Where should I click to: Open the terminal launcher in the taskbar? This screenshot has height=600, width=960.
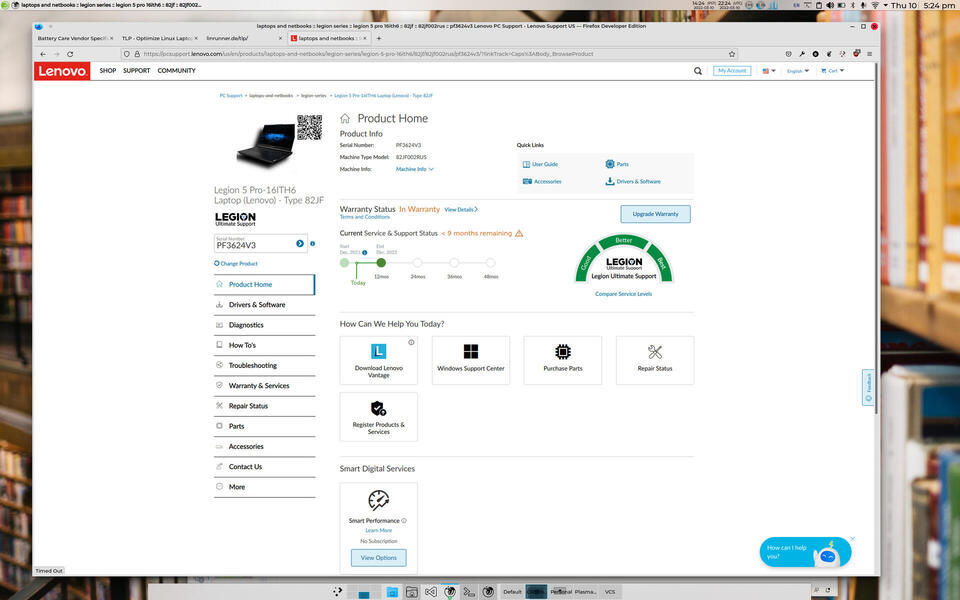coord(469,592)
